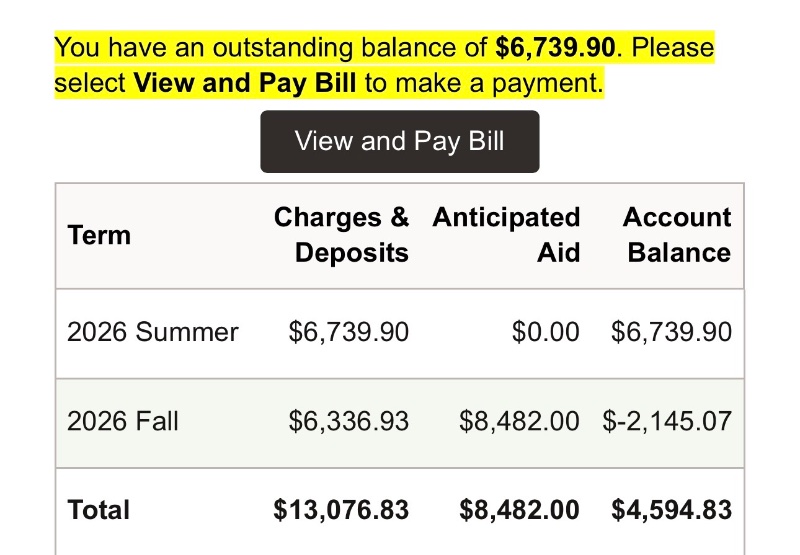Click the 2026 Fall balance $-2,145.07
Viewport: 800px width, 555px height.
pos(667,421)
